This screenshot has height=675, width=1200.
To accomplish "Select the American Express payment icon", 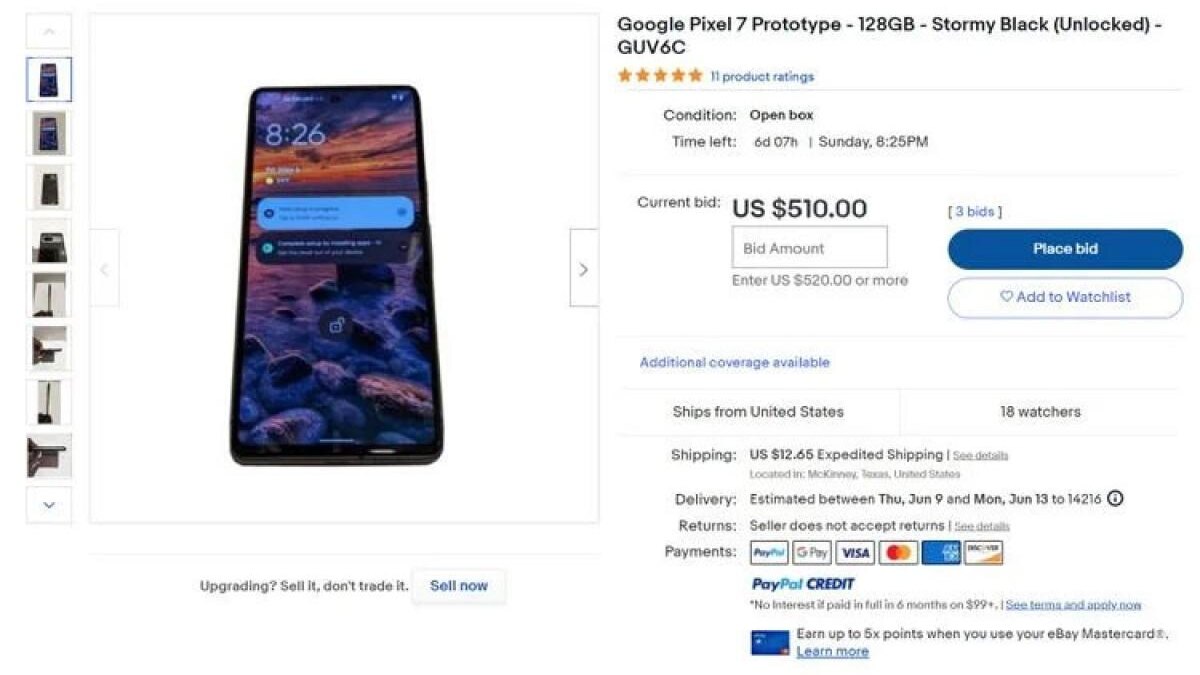I will coord(940,551).
